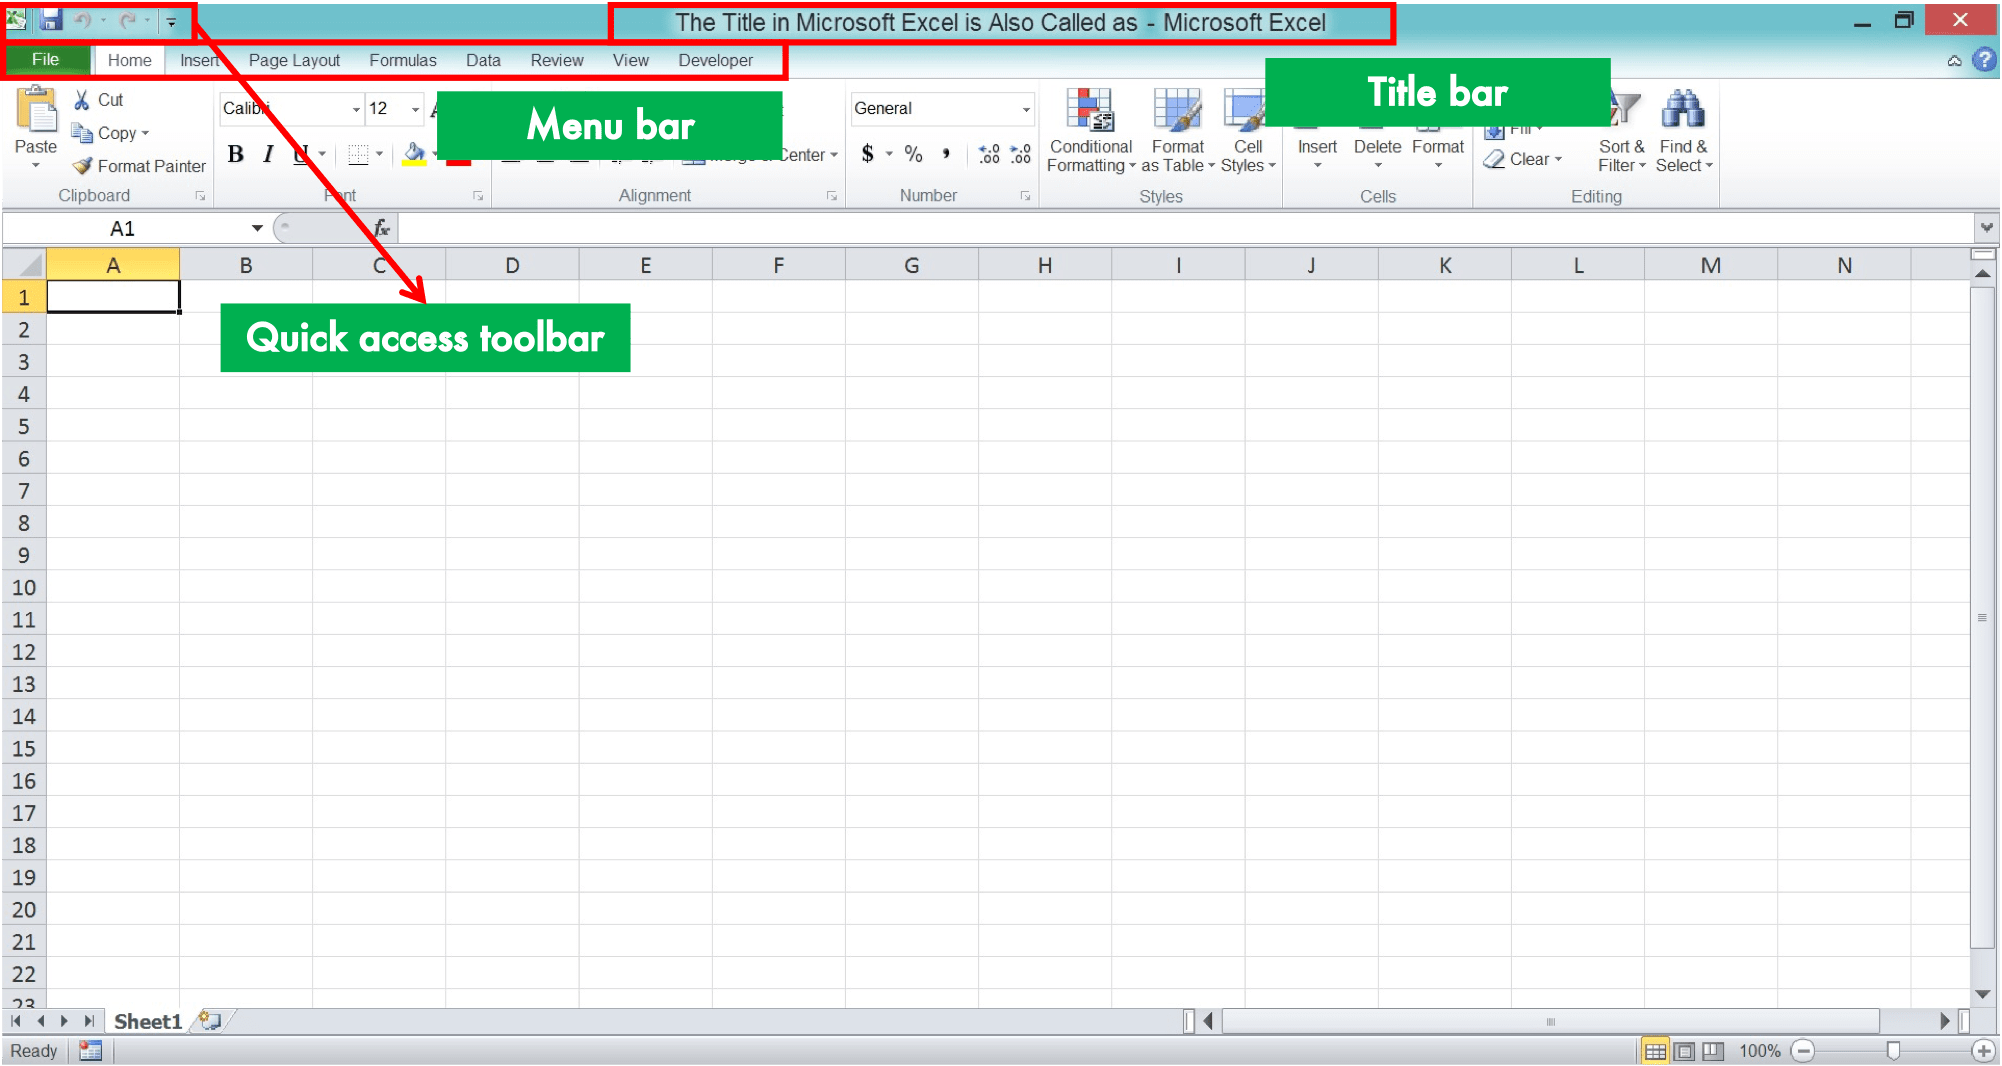Toggle Bold formatting

coord(236,154)
